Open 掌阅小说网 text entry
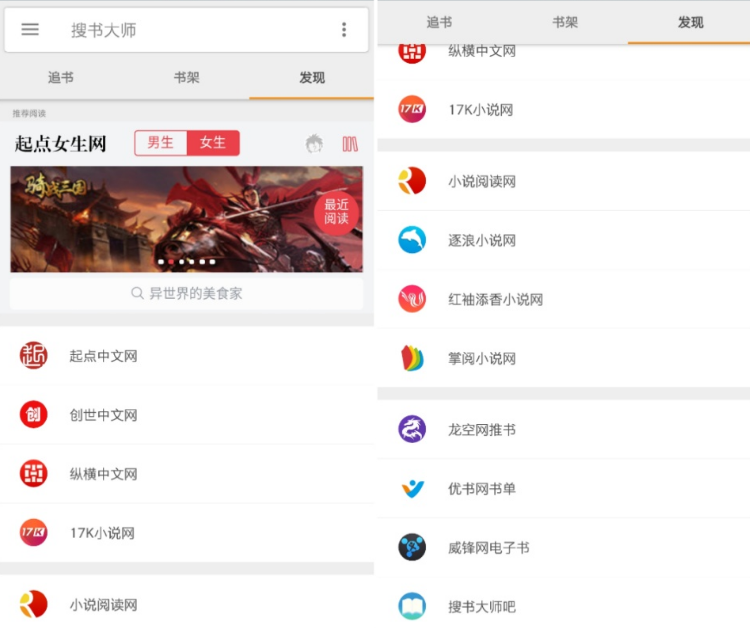 pyautogui.click(x=482, y=358)
